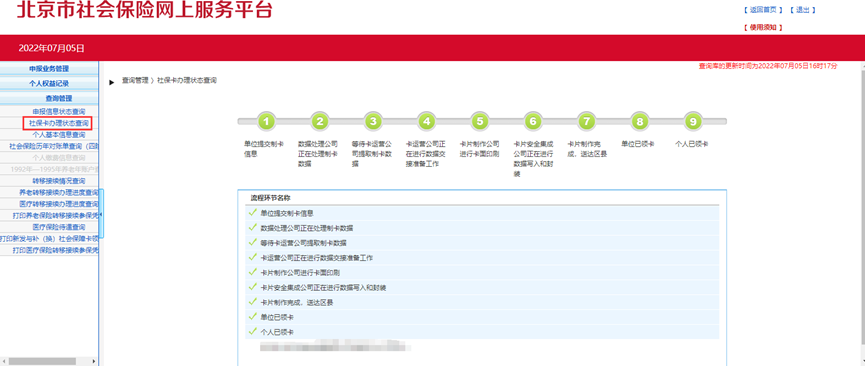
Task: Click the sidebar horizontal scrollbar right arrow
Action: pyautogui.click(x=93, y=361)
